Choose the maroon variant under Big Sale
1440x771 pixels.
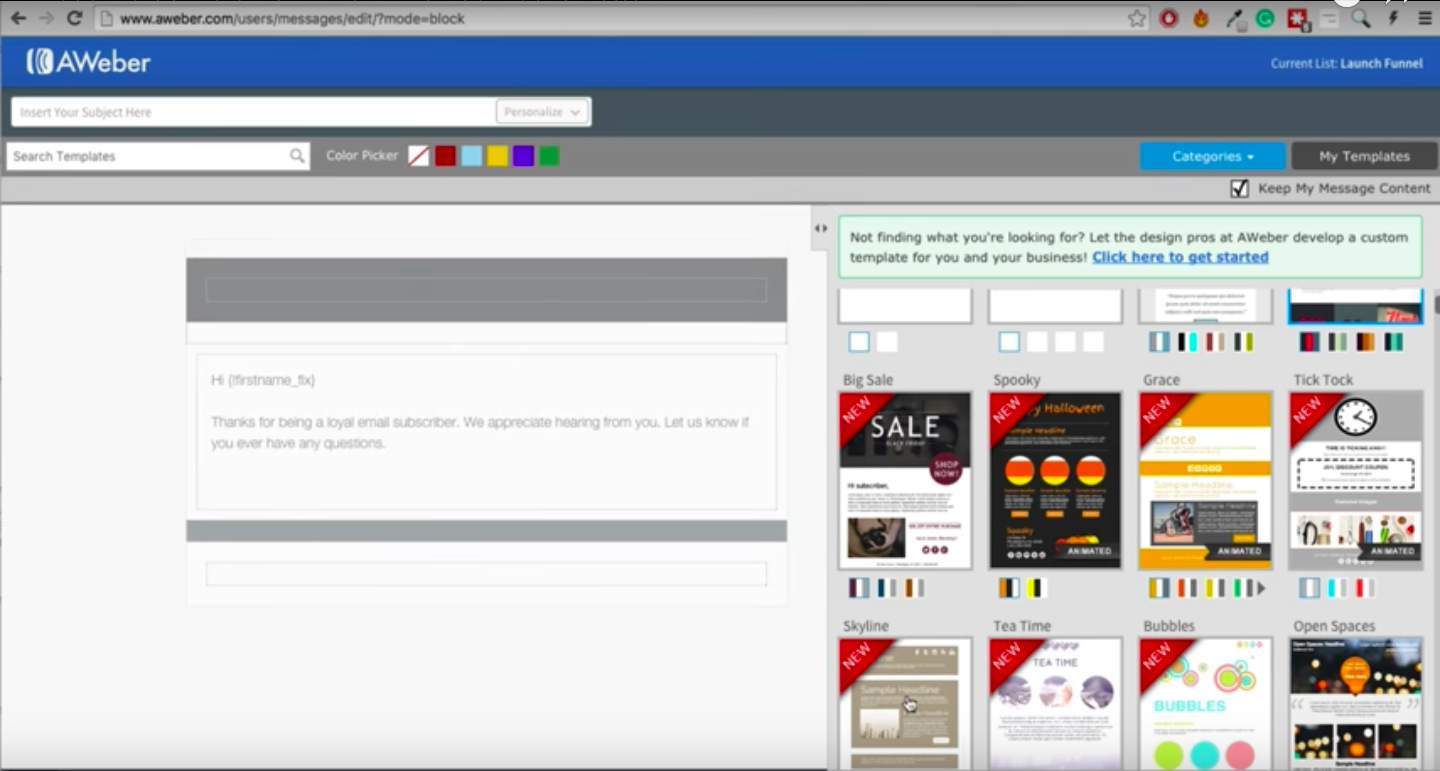click(859, 588)
